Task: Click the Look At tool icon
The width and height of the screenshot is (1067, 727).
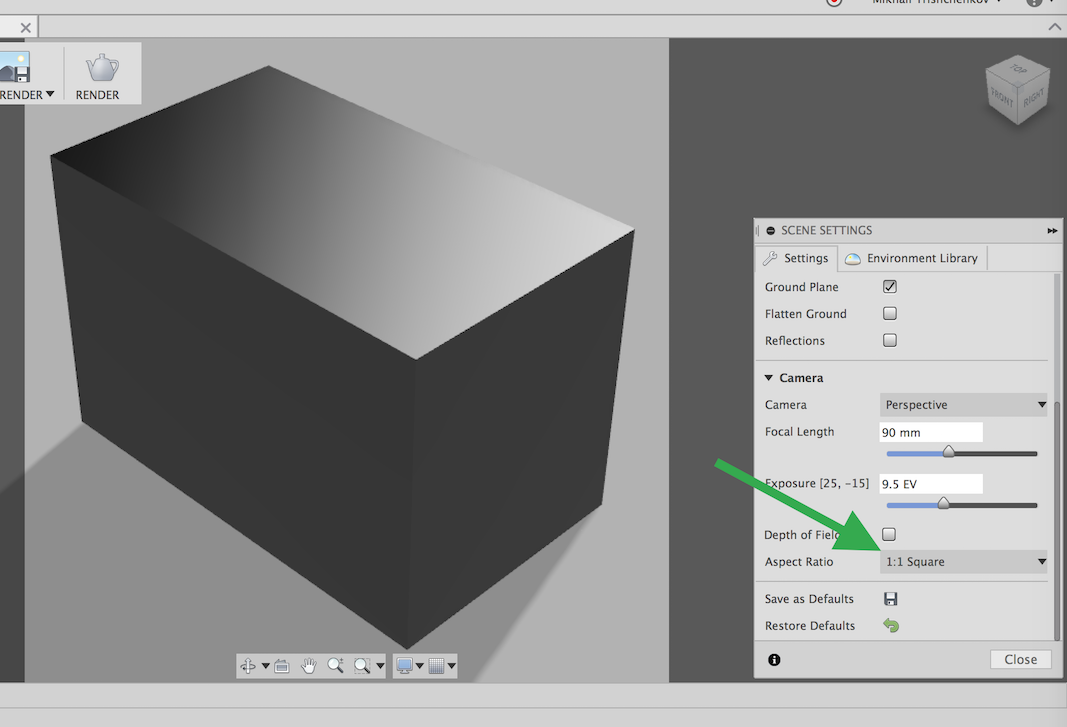Action: tap(281, 665)
